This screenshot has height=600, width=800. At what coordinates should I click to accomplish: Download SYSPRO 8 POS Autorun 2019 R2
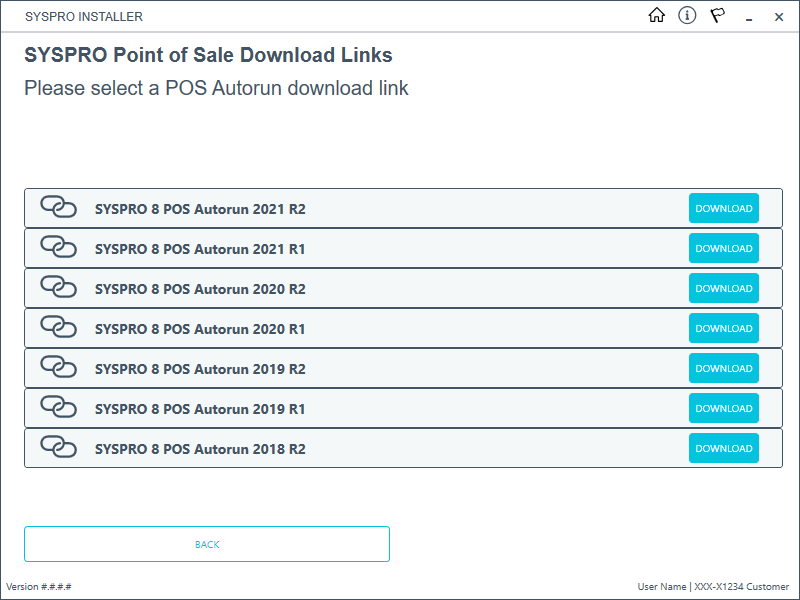pos(723,368)
